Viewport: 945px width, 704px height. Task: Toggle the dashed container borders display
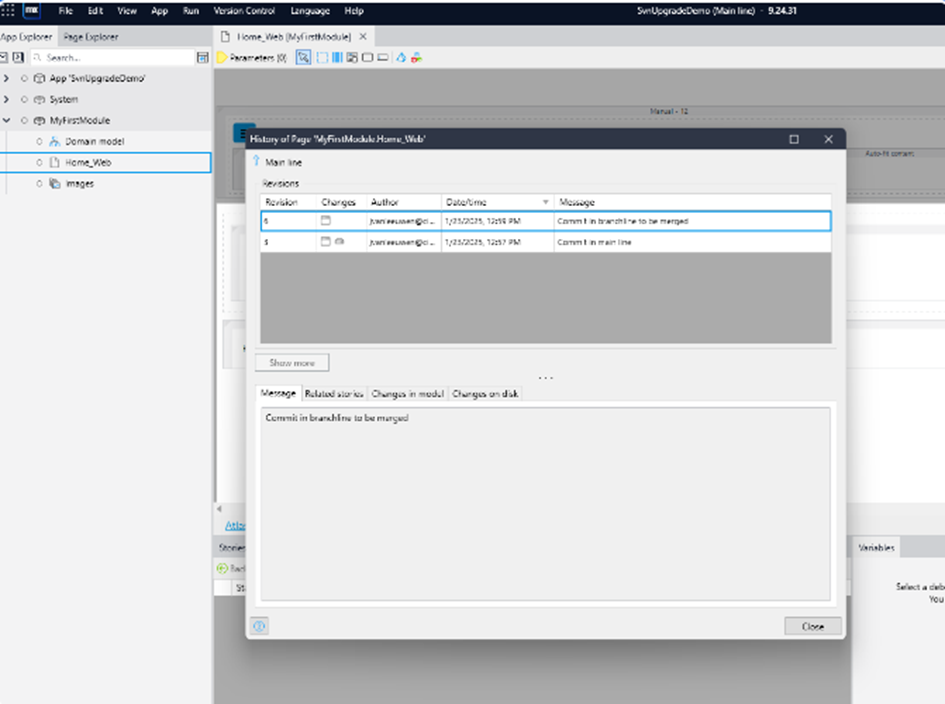(x=322, y=57)
